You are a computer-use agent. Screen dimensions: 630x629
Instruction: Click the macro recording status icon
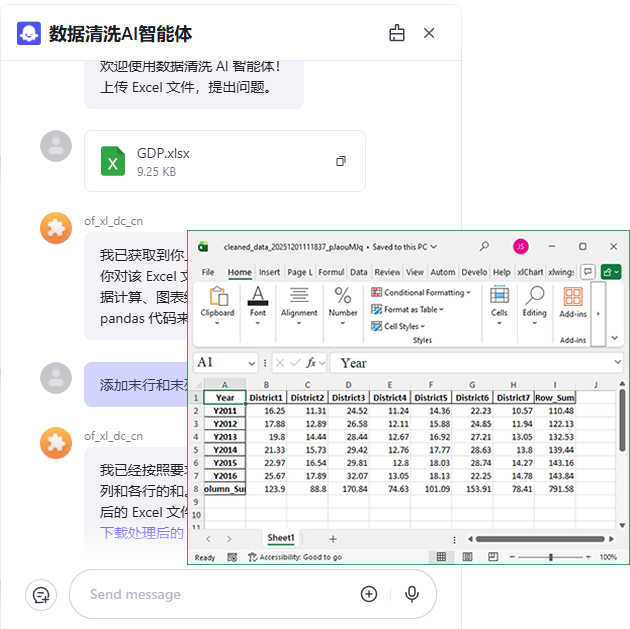click(x=232, y=557)
